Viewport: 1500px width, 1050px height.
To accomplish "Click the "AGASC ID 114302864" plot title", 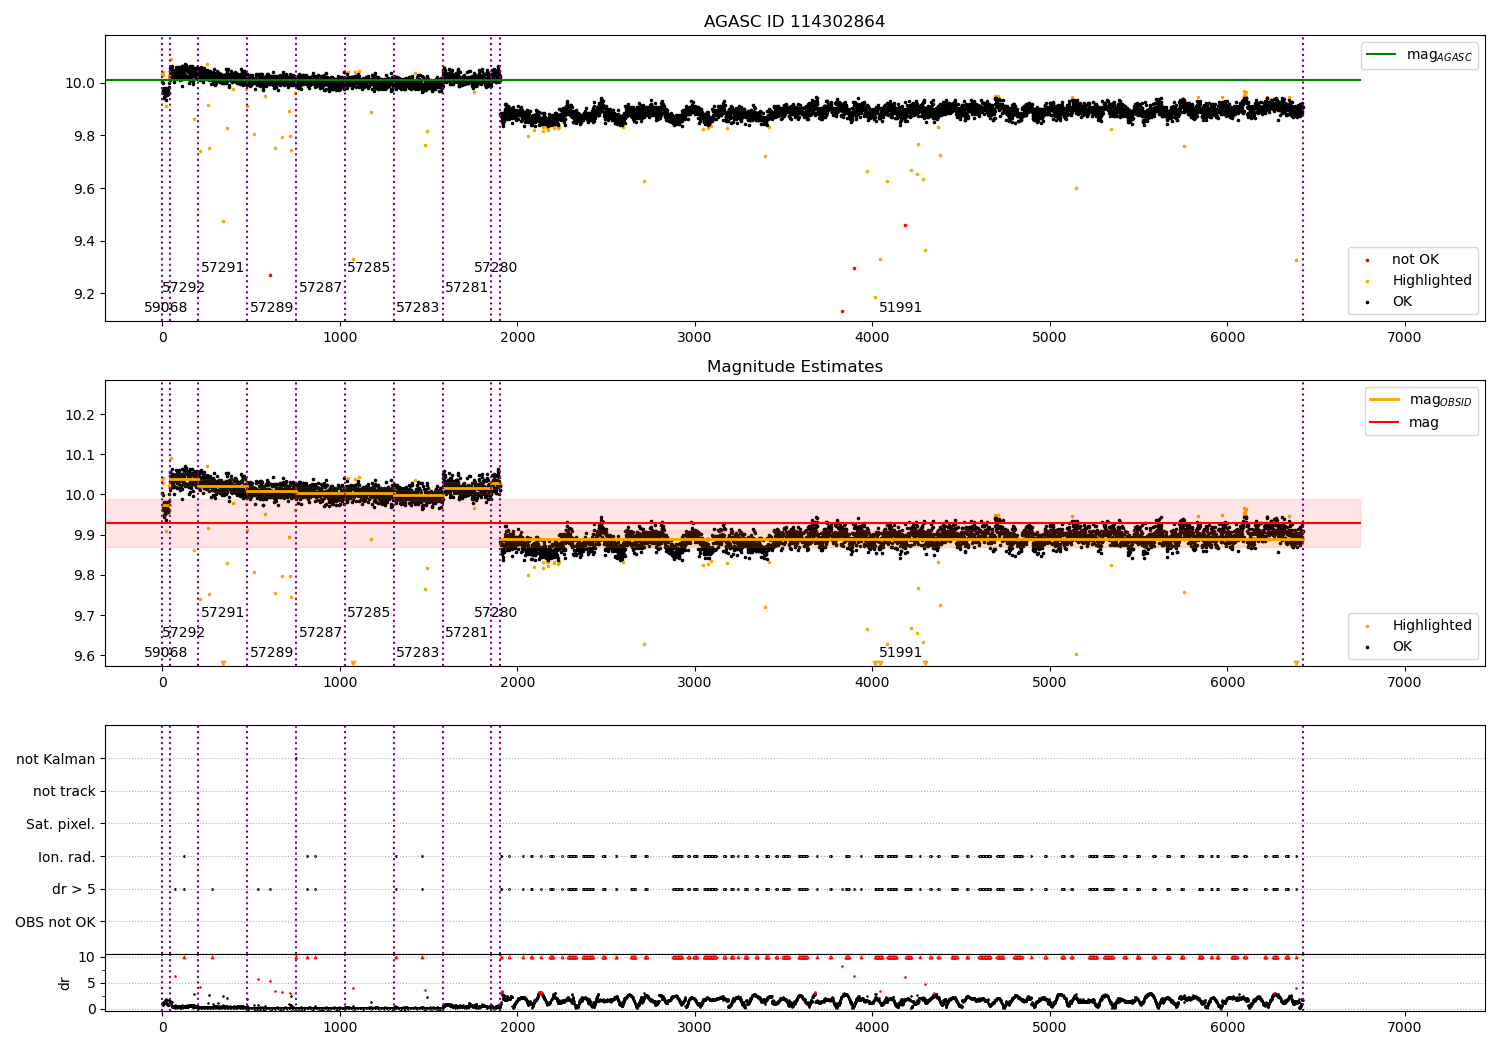I will [794, 22].
